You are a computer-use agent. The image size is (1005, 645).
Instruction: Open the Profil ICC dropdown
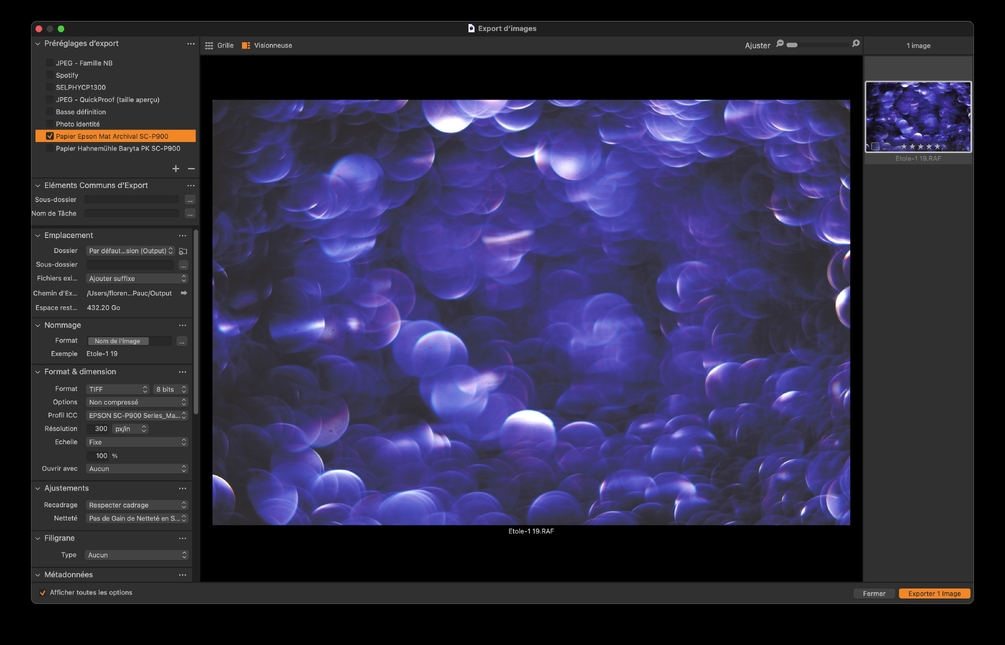coord(136,415)
